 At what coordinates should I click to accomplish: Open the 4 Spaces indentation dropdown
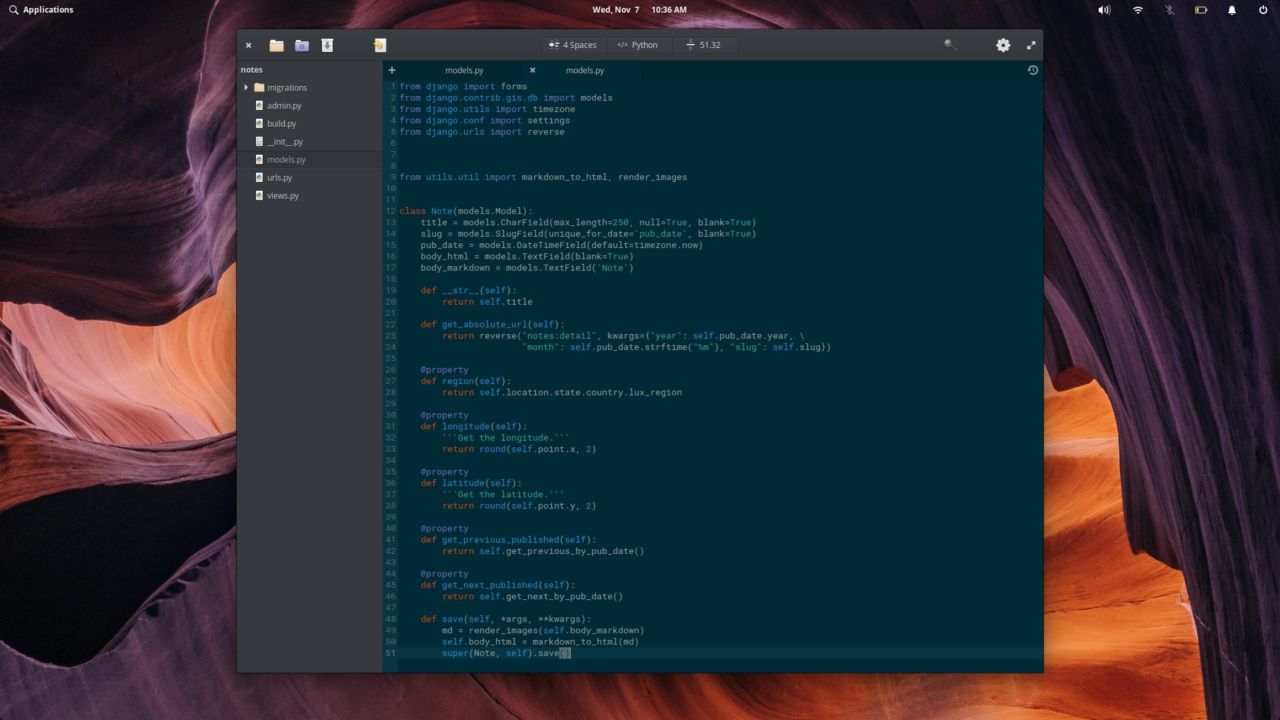click(x=575, y=44)
